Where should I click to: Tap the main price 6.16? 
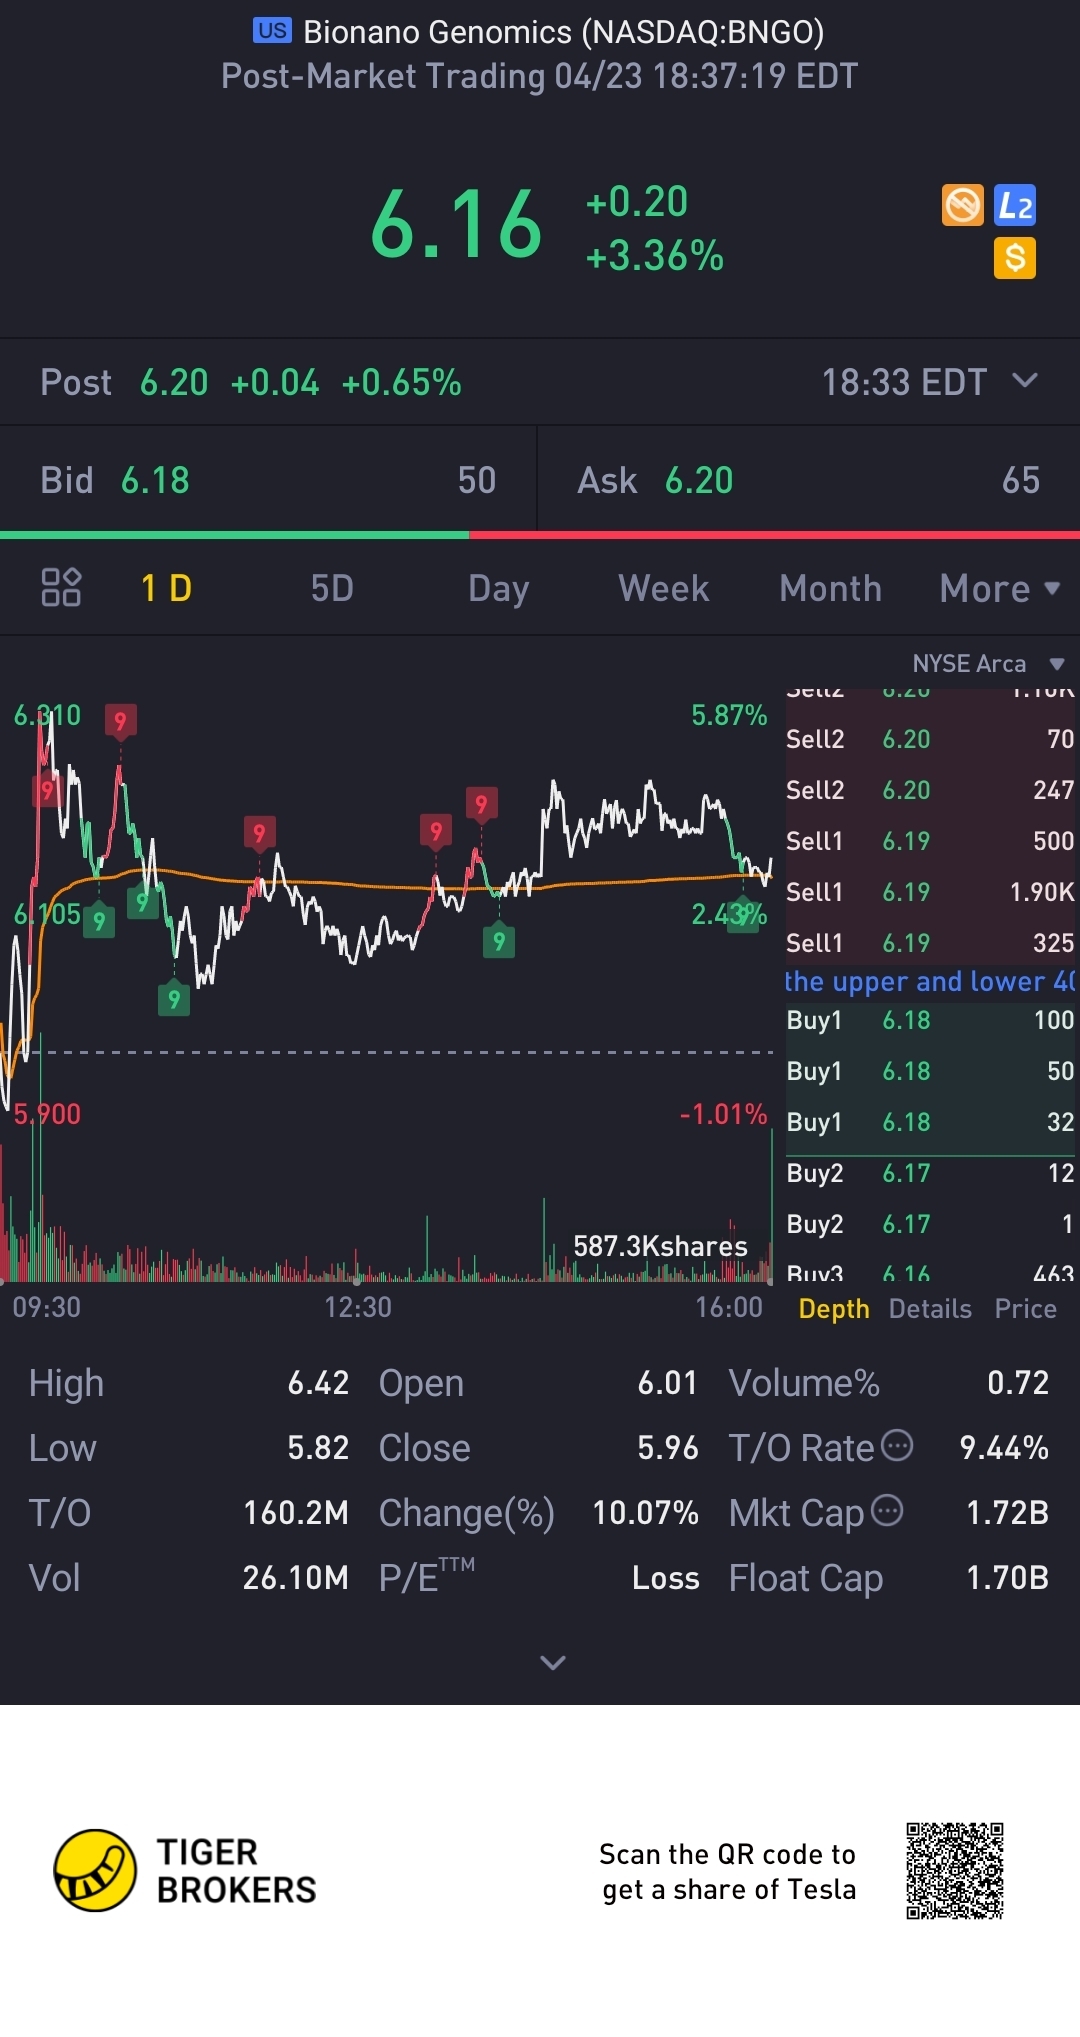click(x=456, y=225)
